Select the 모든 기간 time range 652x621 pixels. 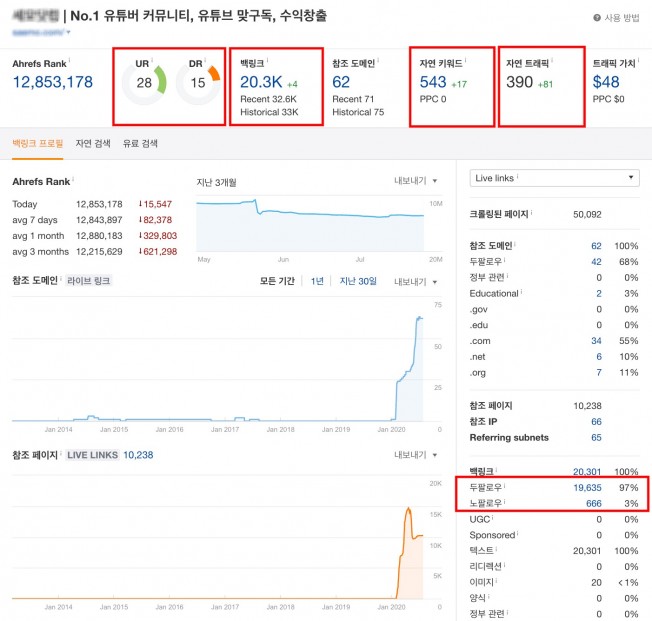pyautogui.click(x=277, y=281)
